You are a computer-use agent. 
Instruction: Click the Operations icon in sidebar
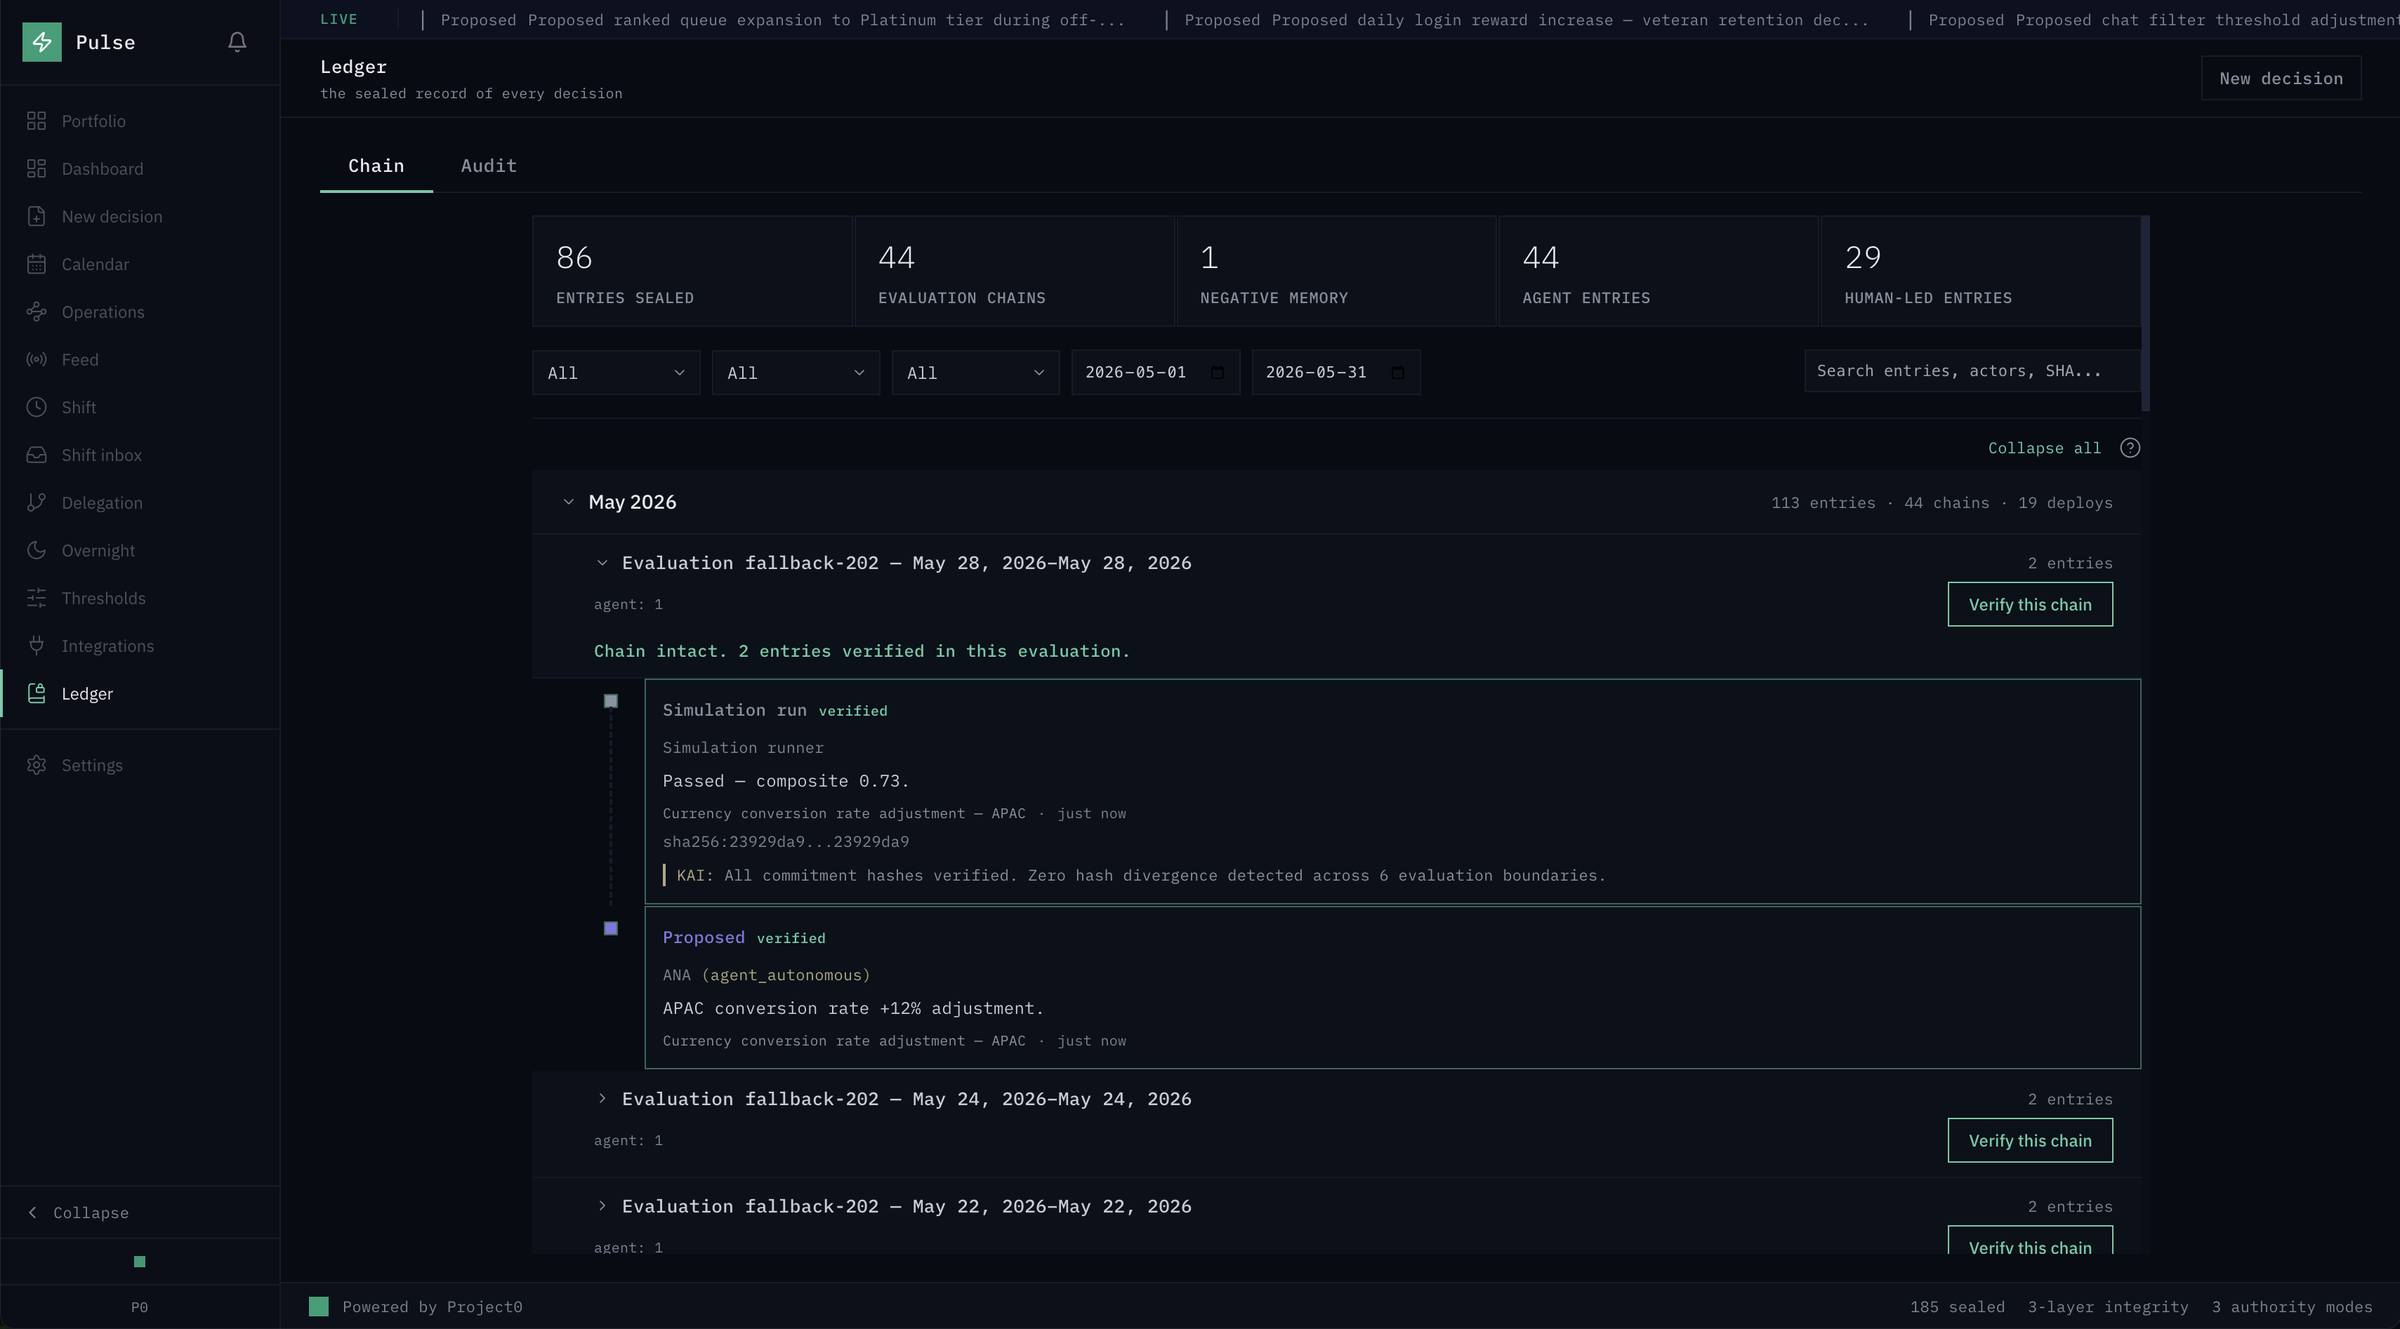click(37, 312)
